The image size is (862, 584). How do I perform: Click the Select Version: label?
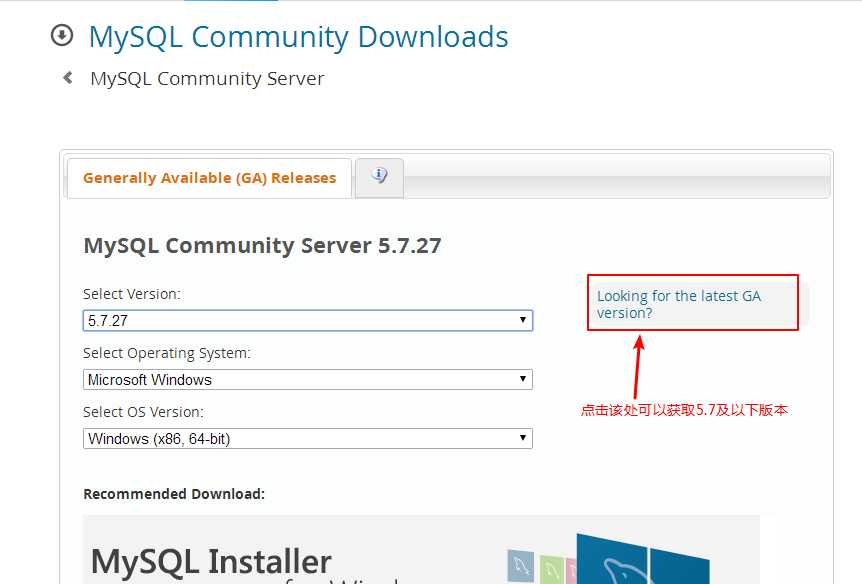[x=131, y=294]
